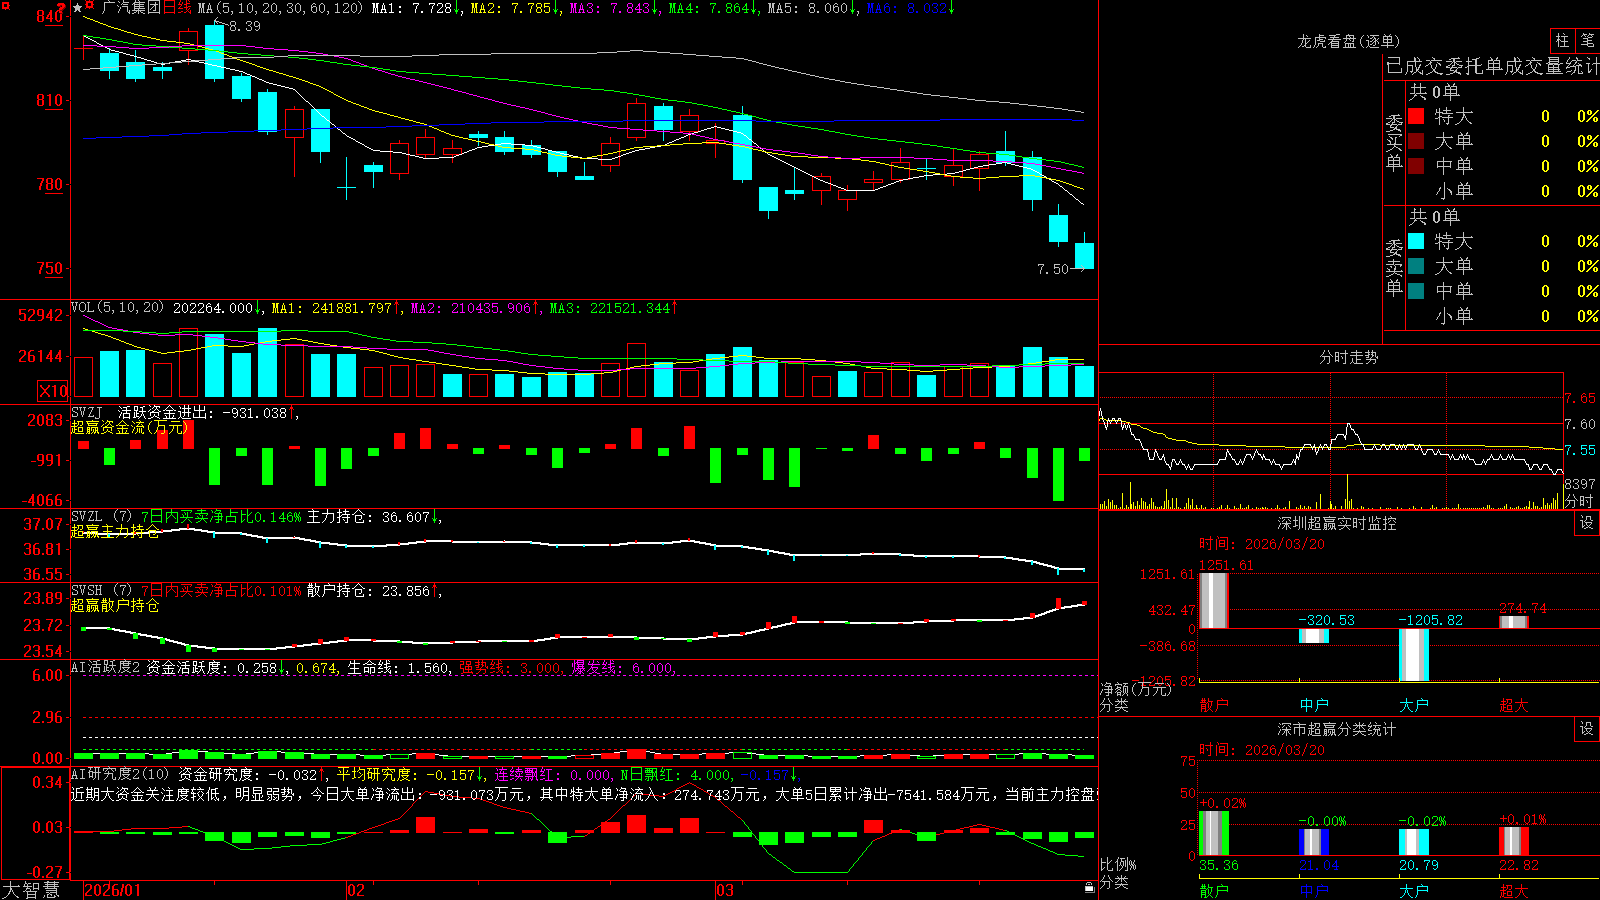This screenshot has width=1600, height=900.
Task: Click the 广汽集团 stock name
Action: [131, 8]
